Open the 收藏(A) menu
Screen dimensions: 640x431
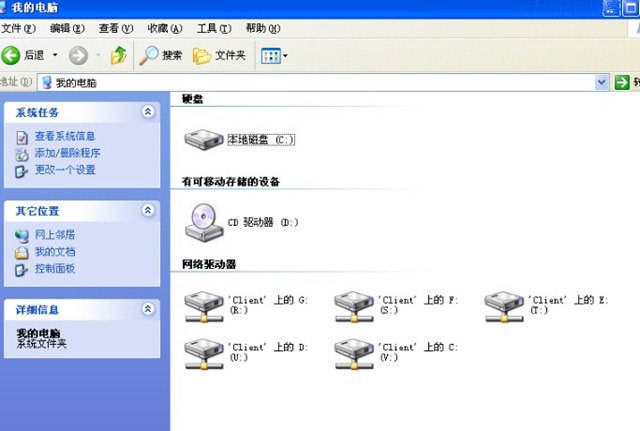click(x=164, y=28)
